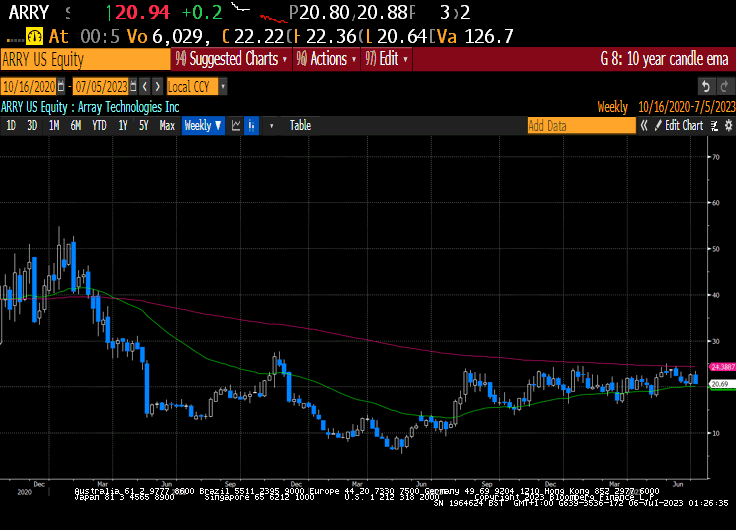Select the 1Y time range

click(x=123, y=125)
